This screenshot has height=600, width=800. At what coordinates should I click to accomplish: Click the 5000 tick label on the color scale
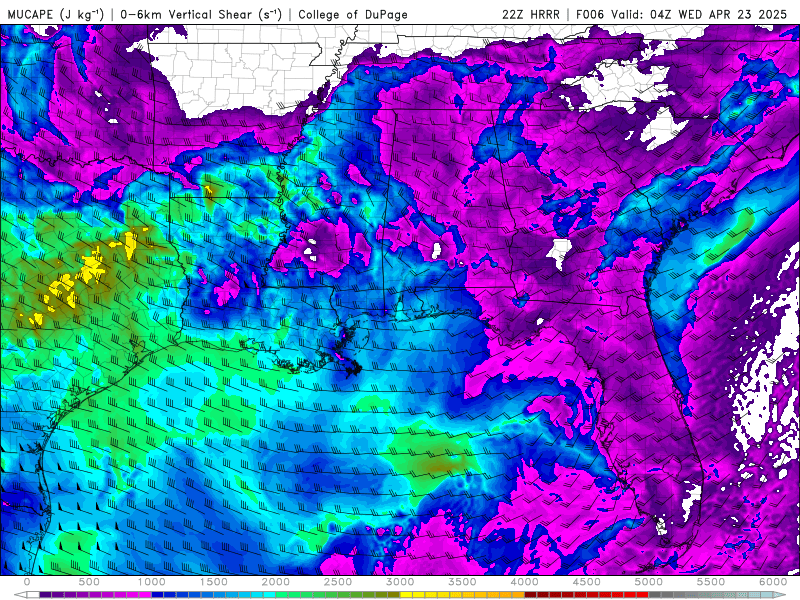point(648,582)
